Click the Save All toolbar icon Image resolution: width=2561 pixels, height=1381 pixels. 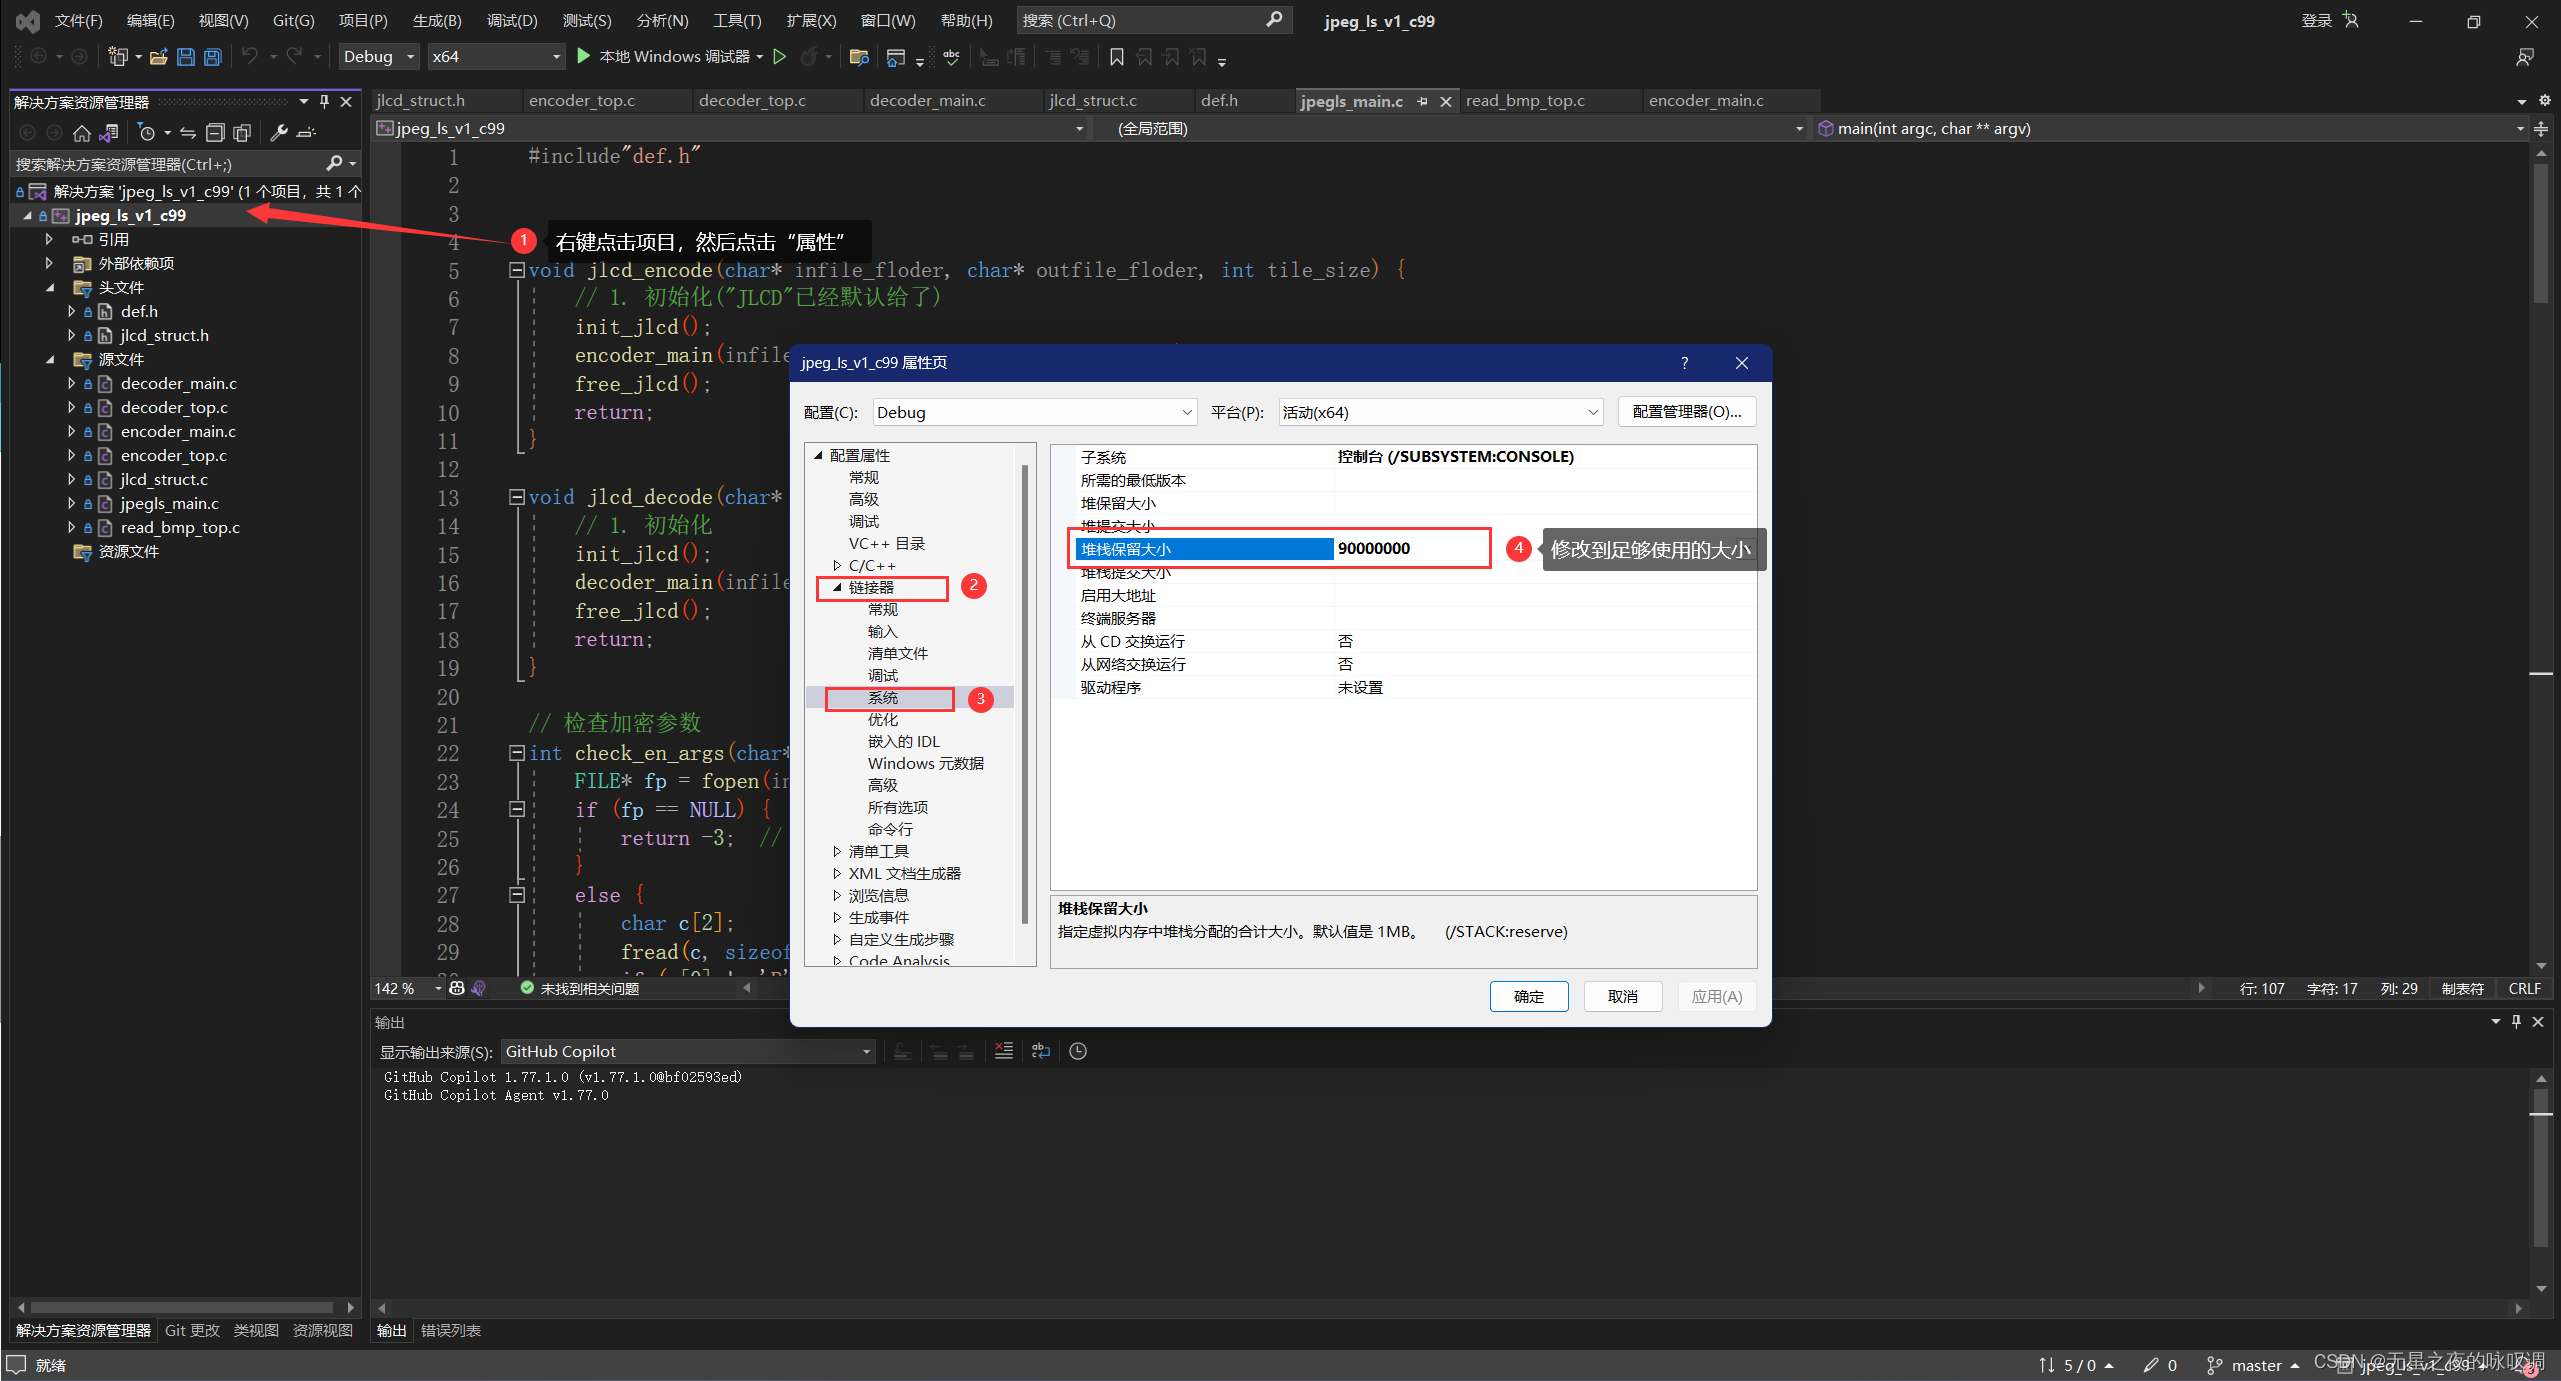213,57
